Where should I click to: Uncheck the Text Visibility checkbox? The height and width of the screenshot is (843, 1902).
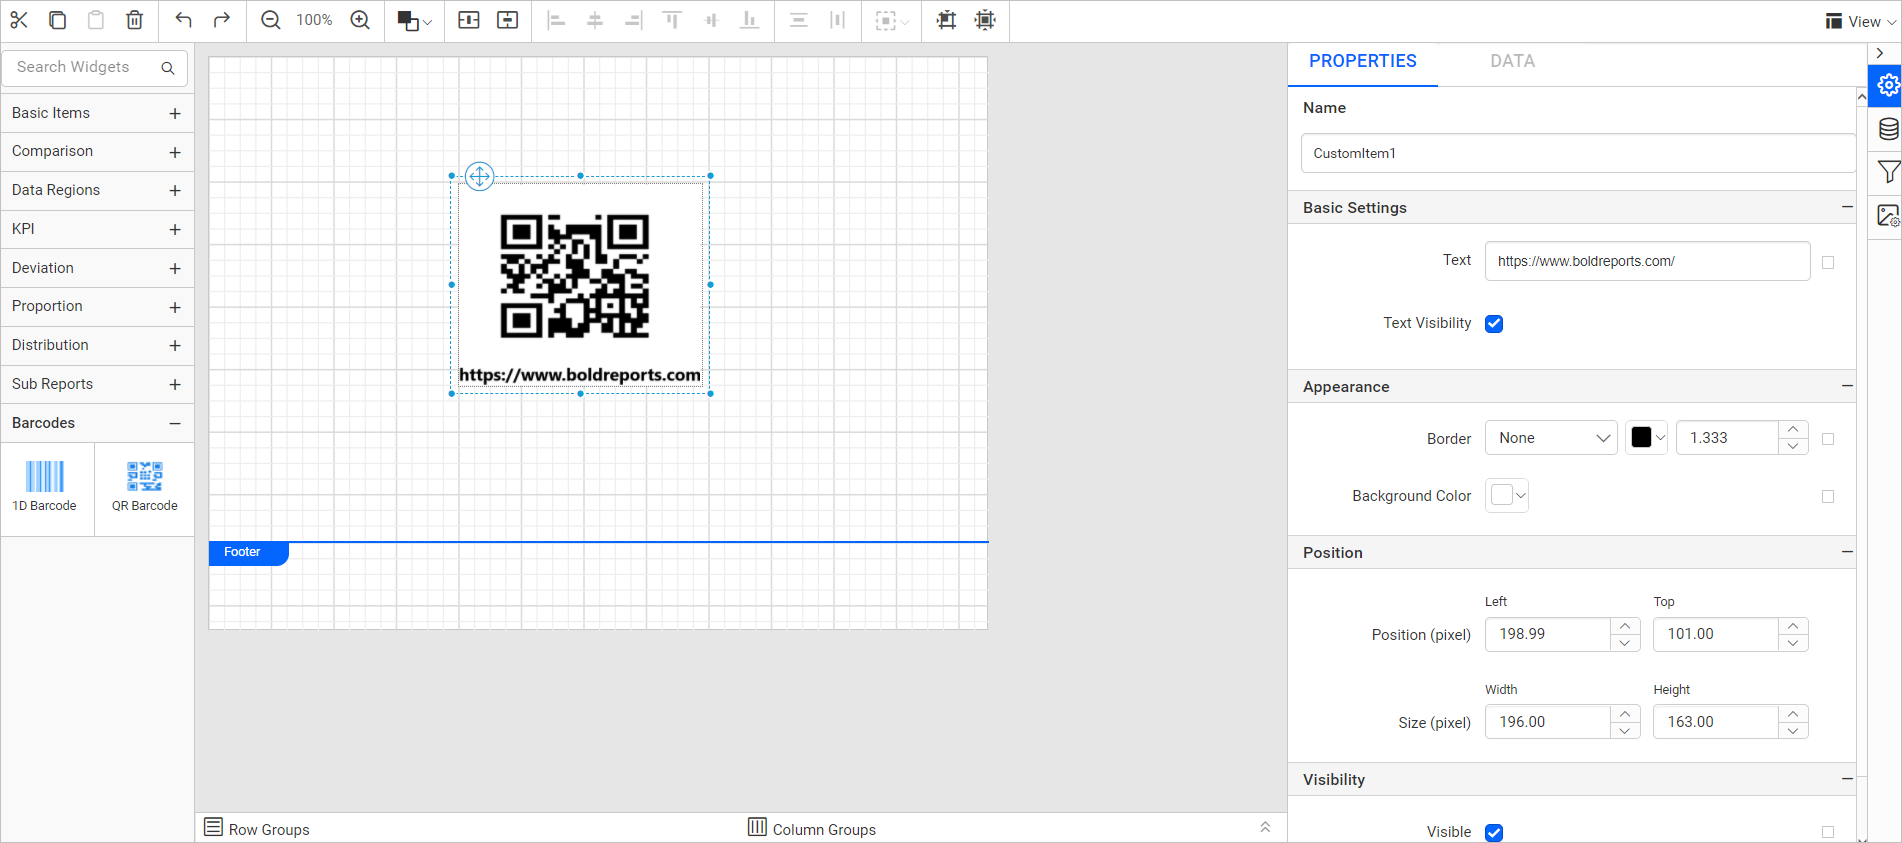pos(1494,323)
